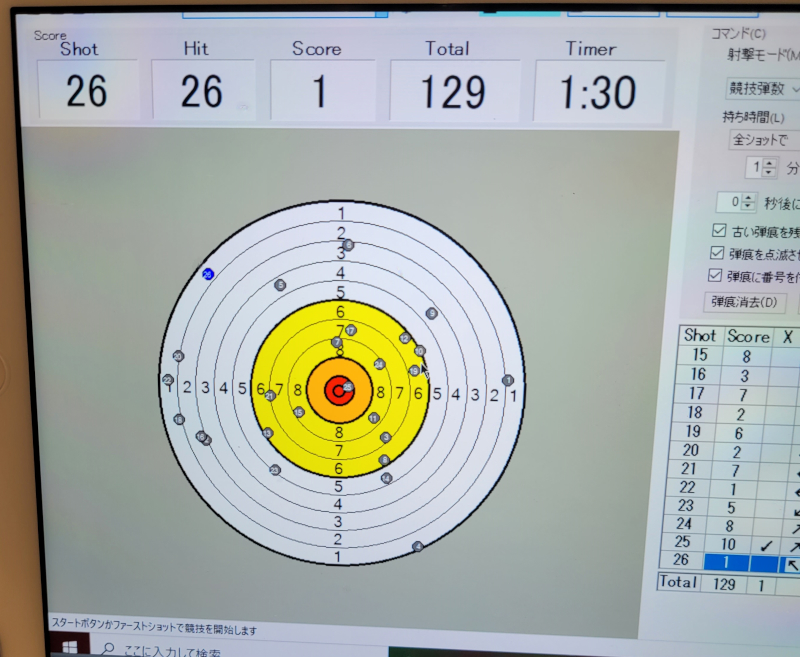Click the 弾痕消去(D) button
Image resolution: width=800 pixels, height=657 pixels.
click(744, 302)
